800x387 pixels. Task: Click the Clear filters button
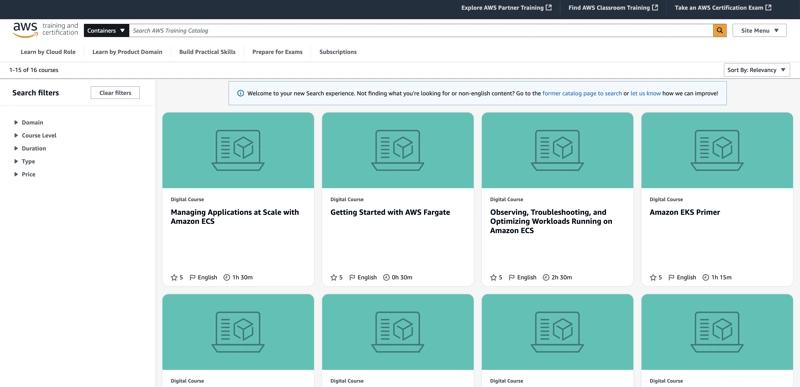(115, 93)
